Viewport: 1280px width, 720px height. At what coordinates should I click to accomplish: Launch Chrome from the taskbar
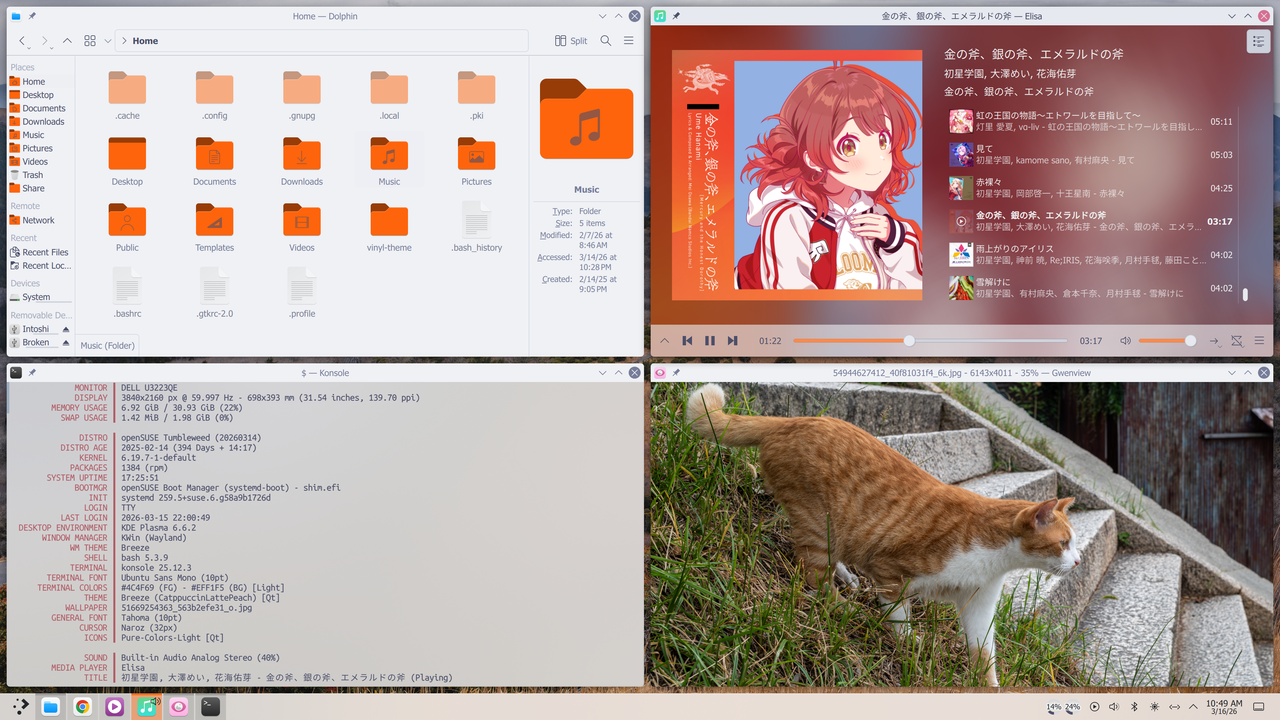click(x=83, y=706)
